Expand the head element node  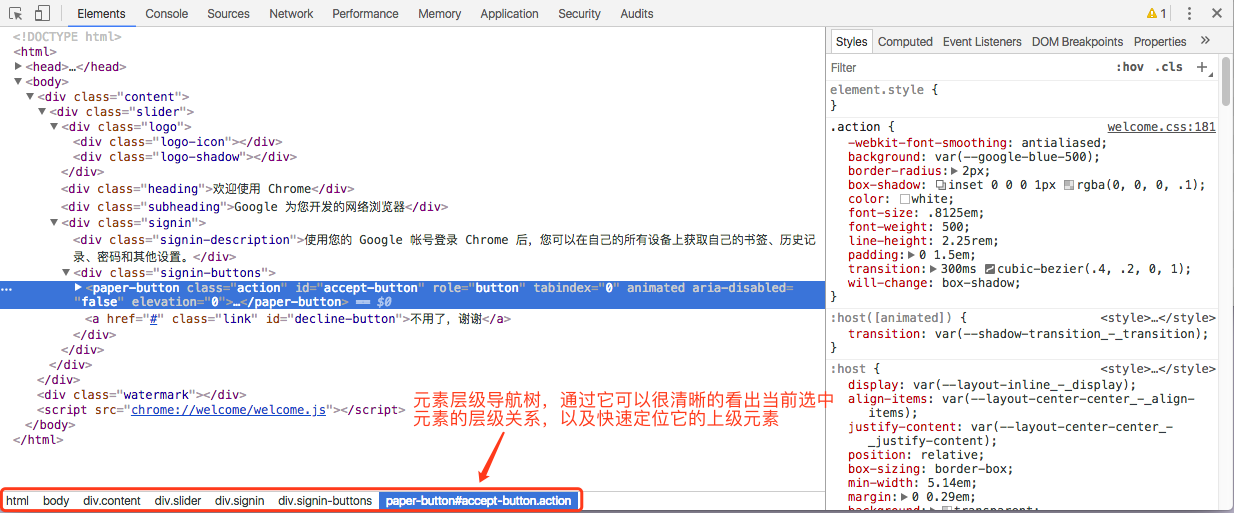click(x=19, y=67)
